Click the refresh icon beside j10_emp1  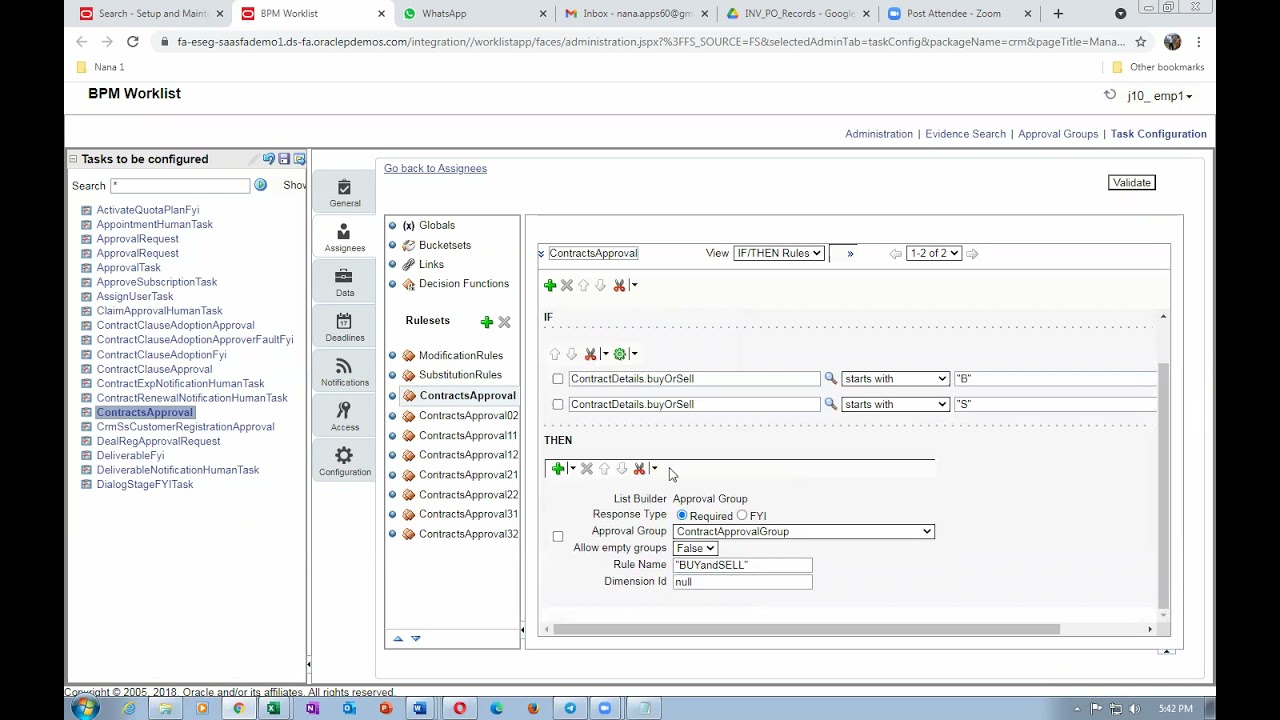(x=1110, y=95)
